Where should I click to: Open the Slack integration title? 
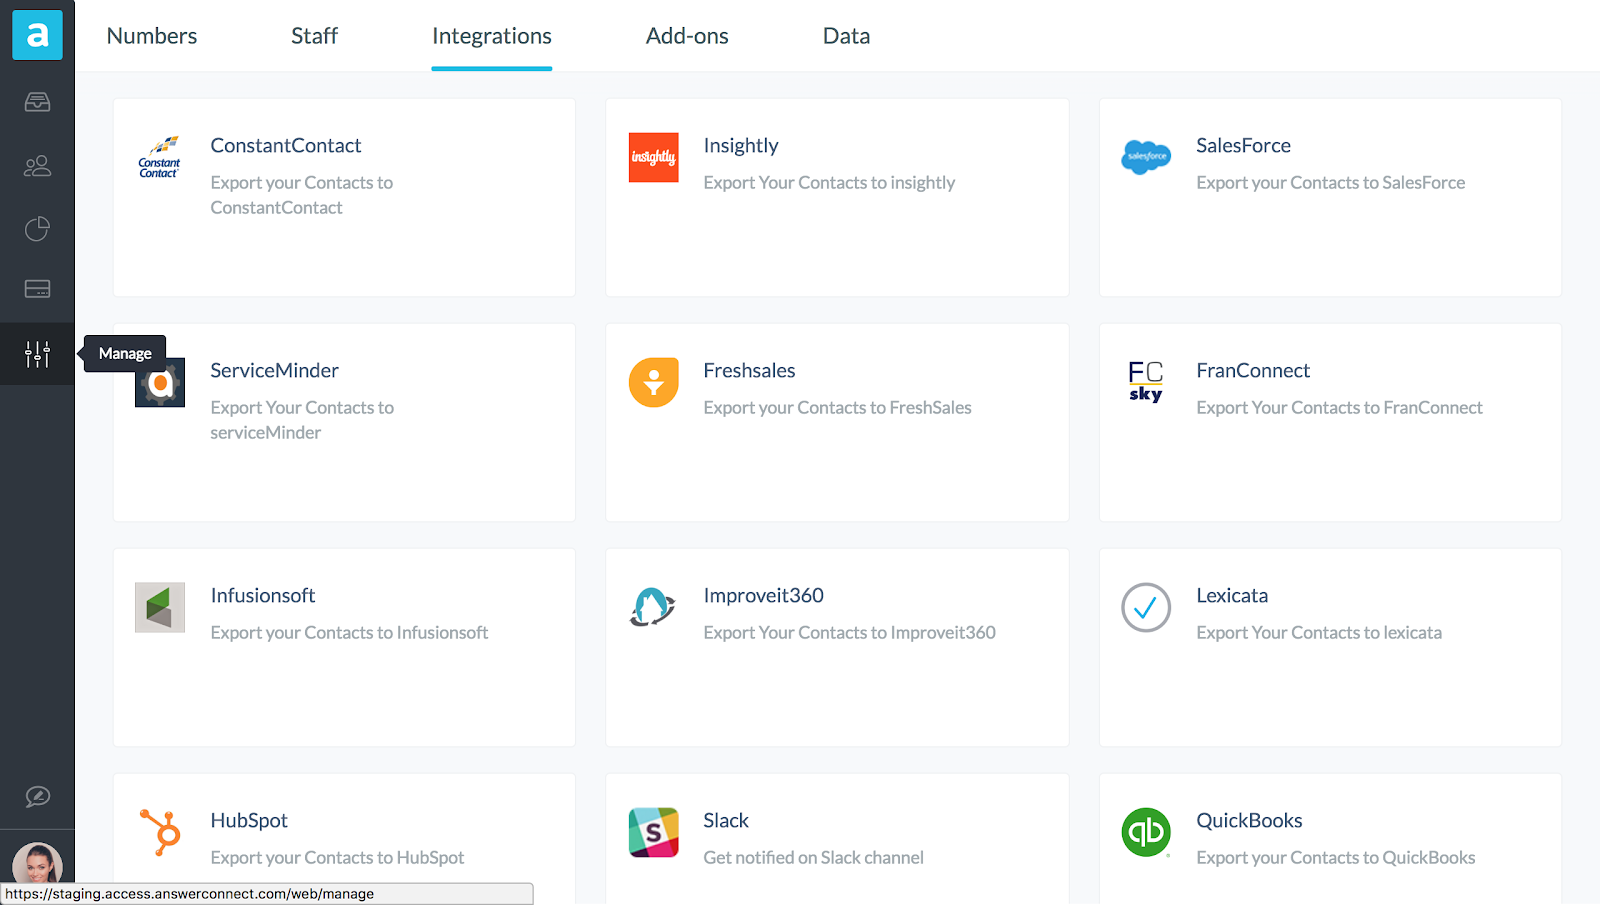(x=726, y=821)
